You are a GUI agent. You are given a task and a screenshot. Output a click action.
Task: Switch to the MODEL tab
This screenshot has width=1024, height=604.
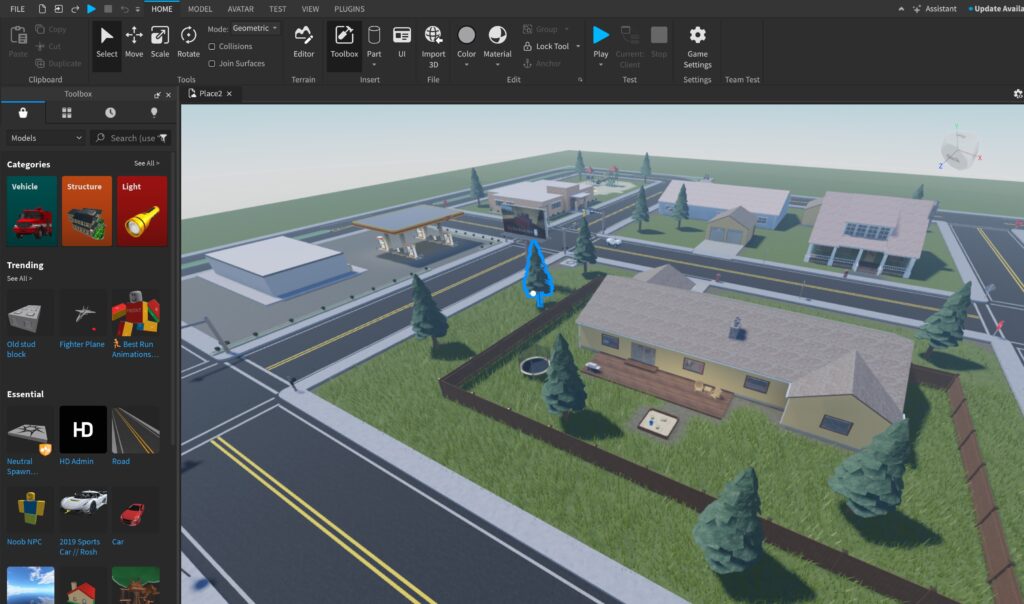[x=200, y=9]
